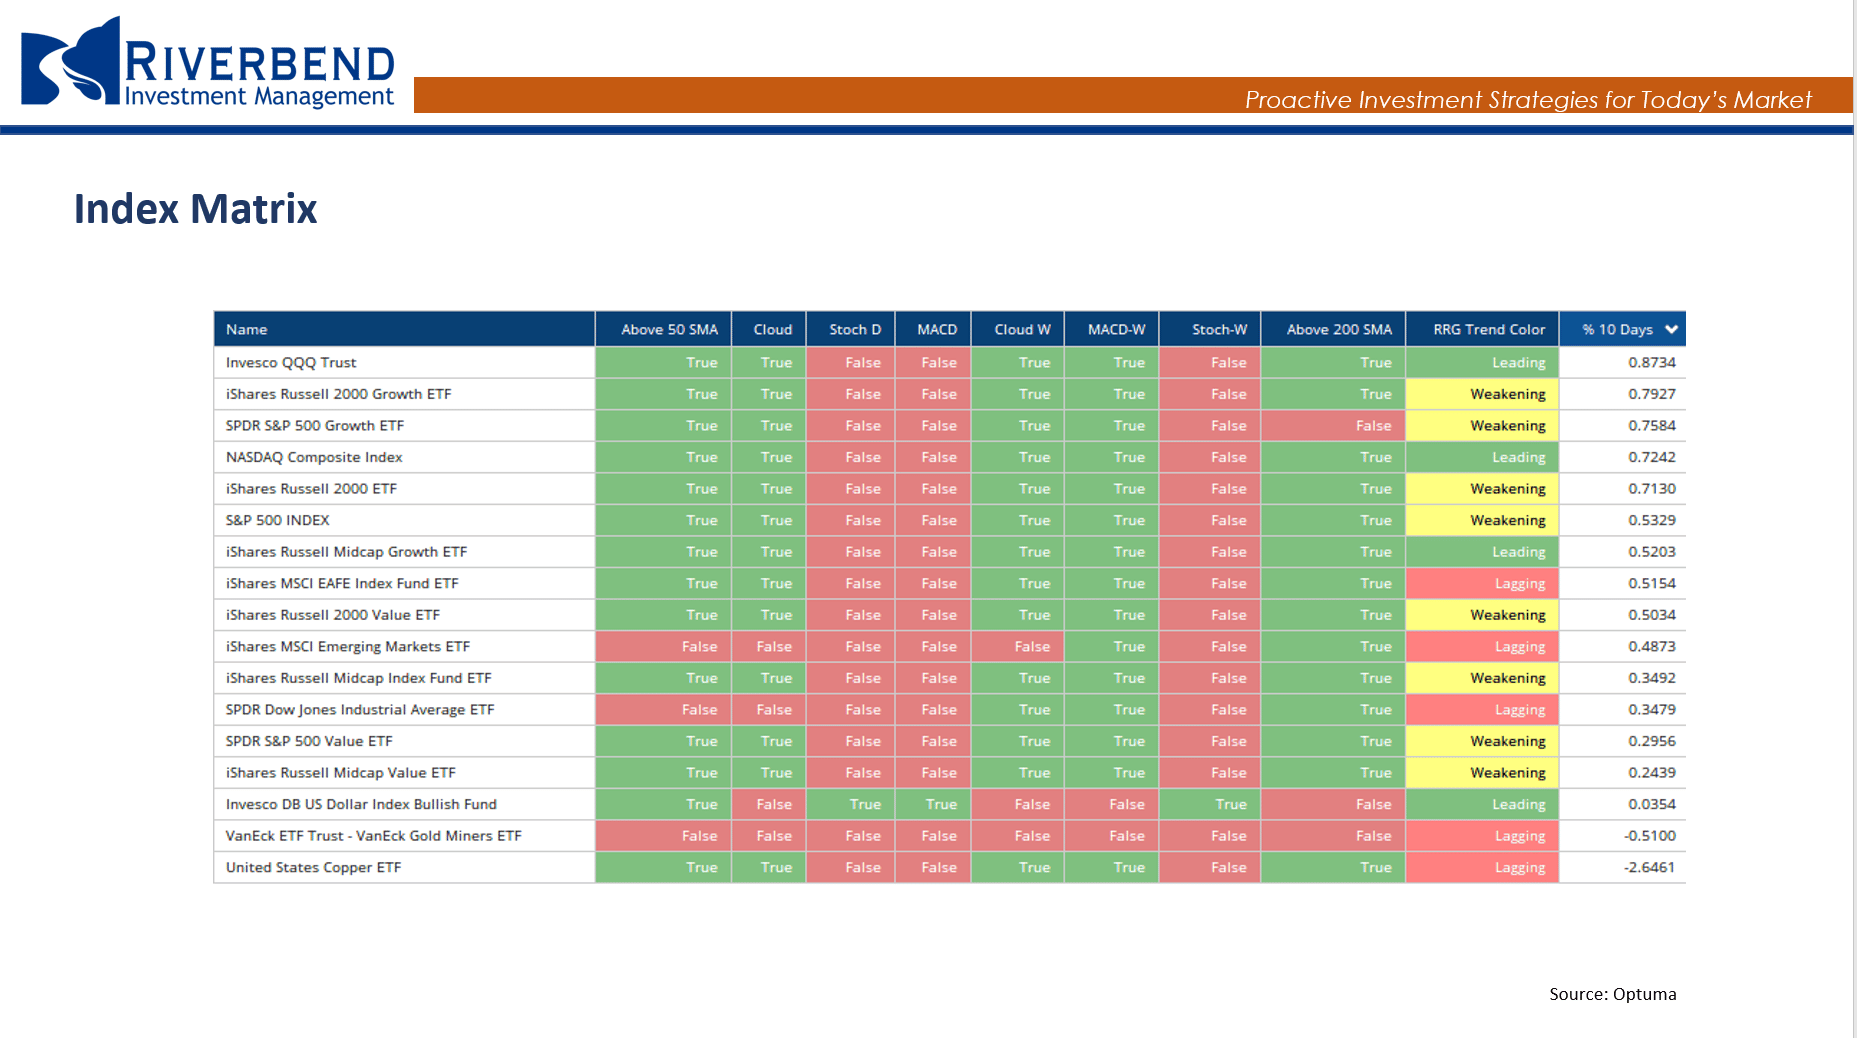Click the Above 50 SMA column header
This screenshot has width=1857, height=1038.
point(664,329)
